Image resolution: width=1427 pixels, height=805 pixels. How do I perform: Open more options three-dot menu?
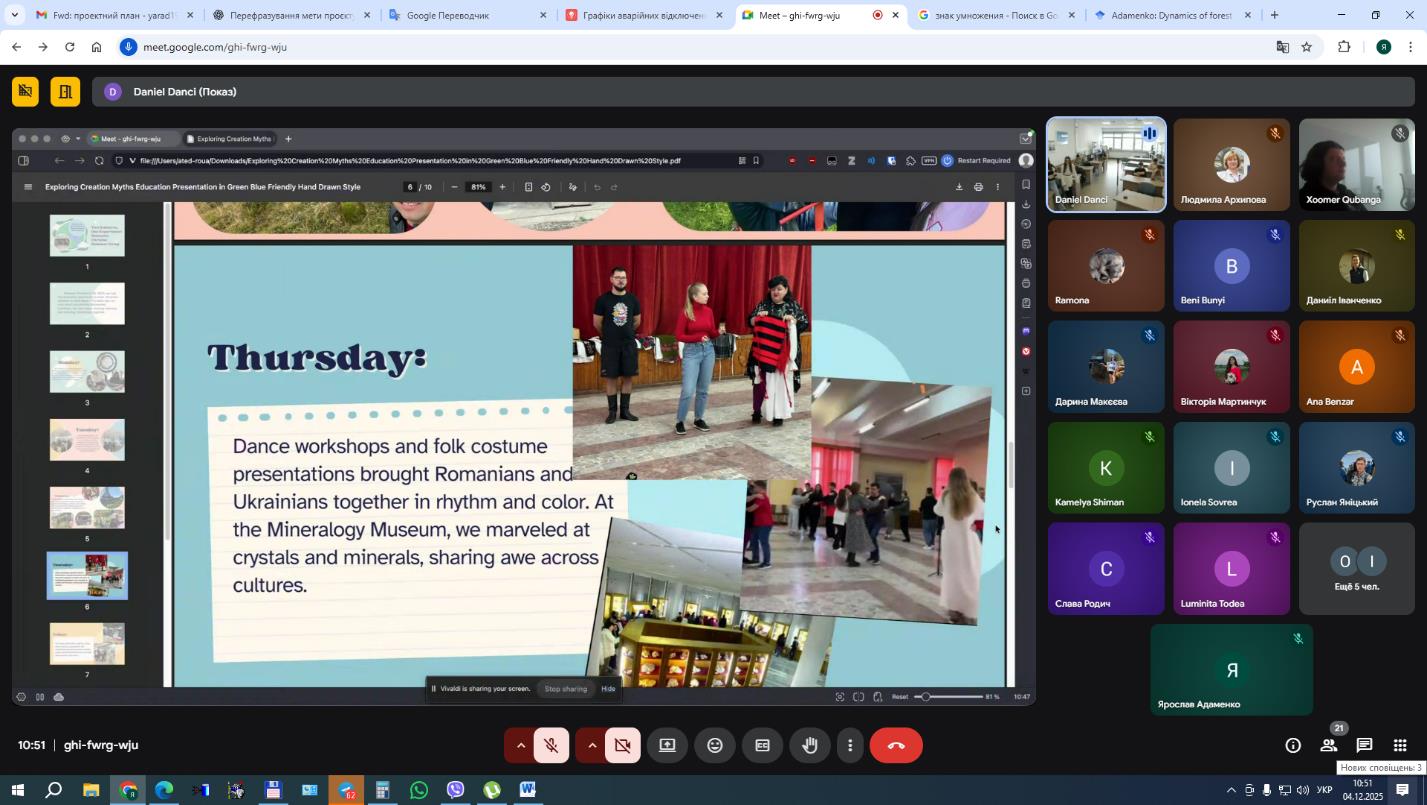point(850,746)
